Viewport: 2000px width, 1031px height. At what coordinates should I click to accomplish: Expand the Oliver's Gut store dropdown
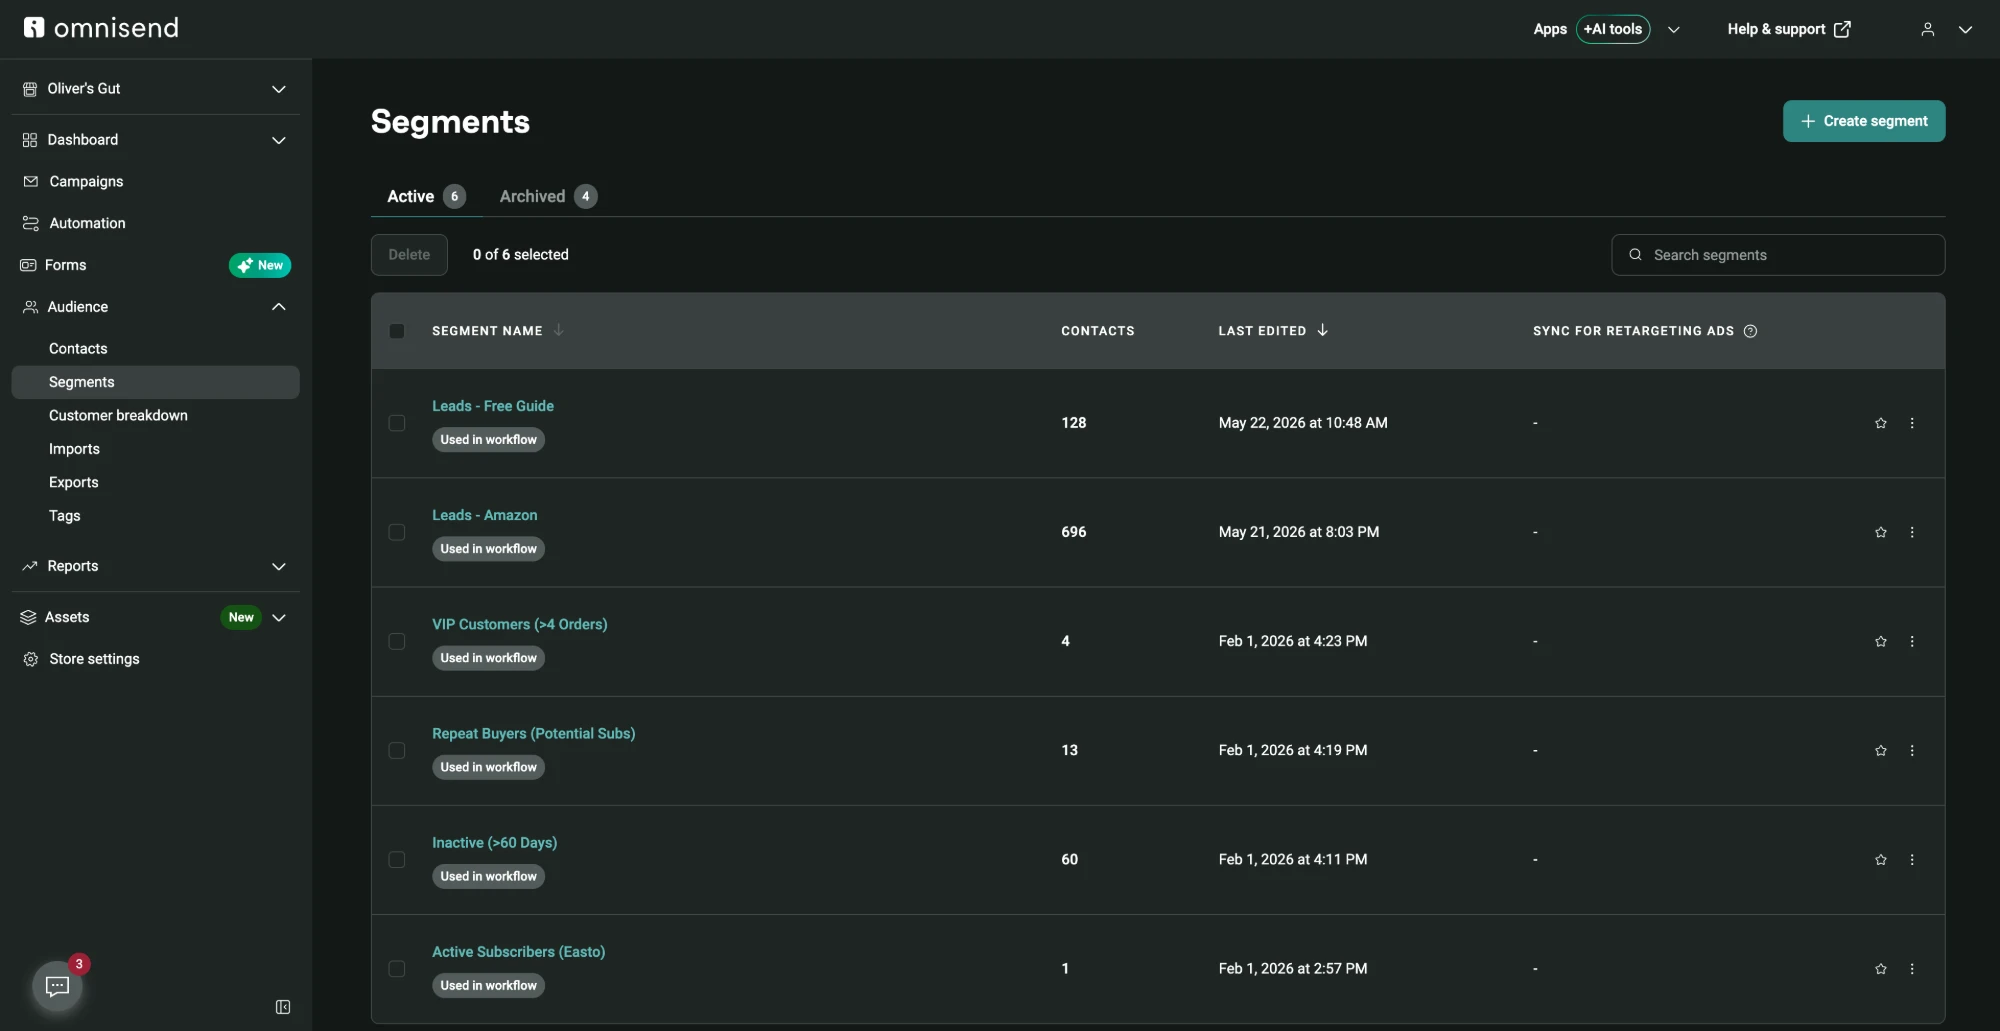tap(279, 89)
